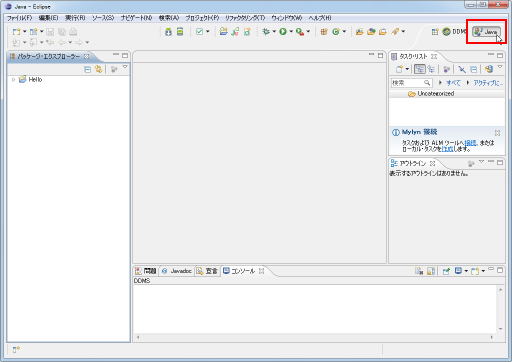Toggle Link with Editor in Package Explorer

click(x=98, y=69)
